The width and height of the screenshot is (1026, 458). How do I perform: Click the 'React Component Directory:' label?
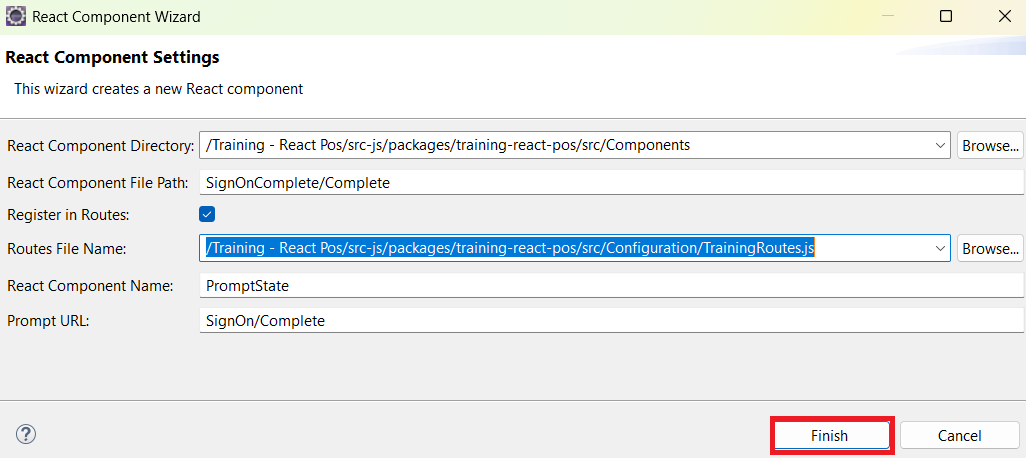point(101,145)
